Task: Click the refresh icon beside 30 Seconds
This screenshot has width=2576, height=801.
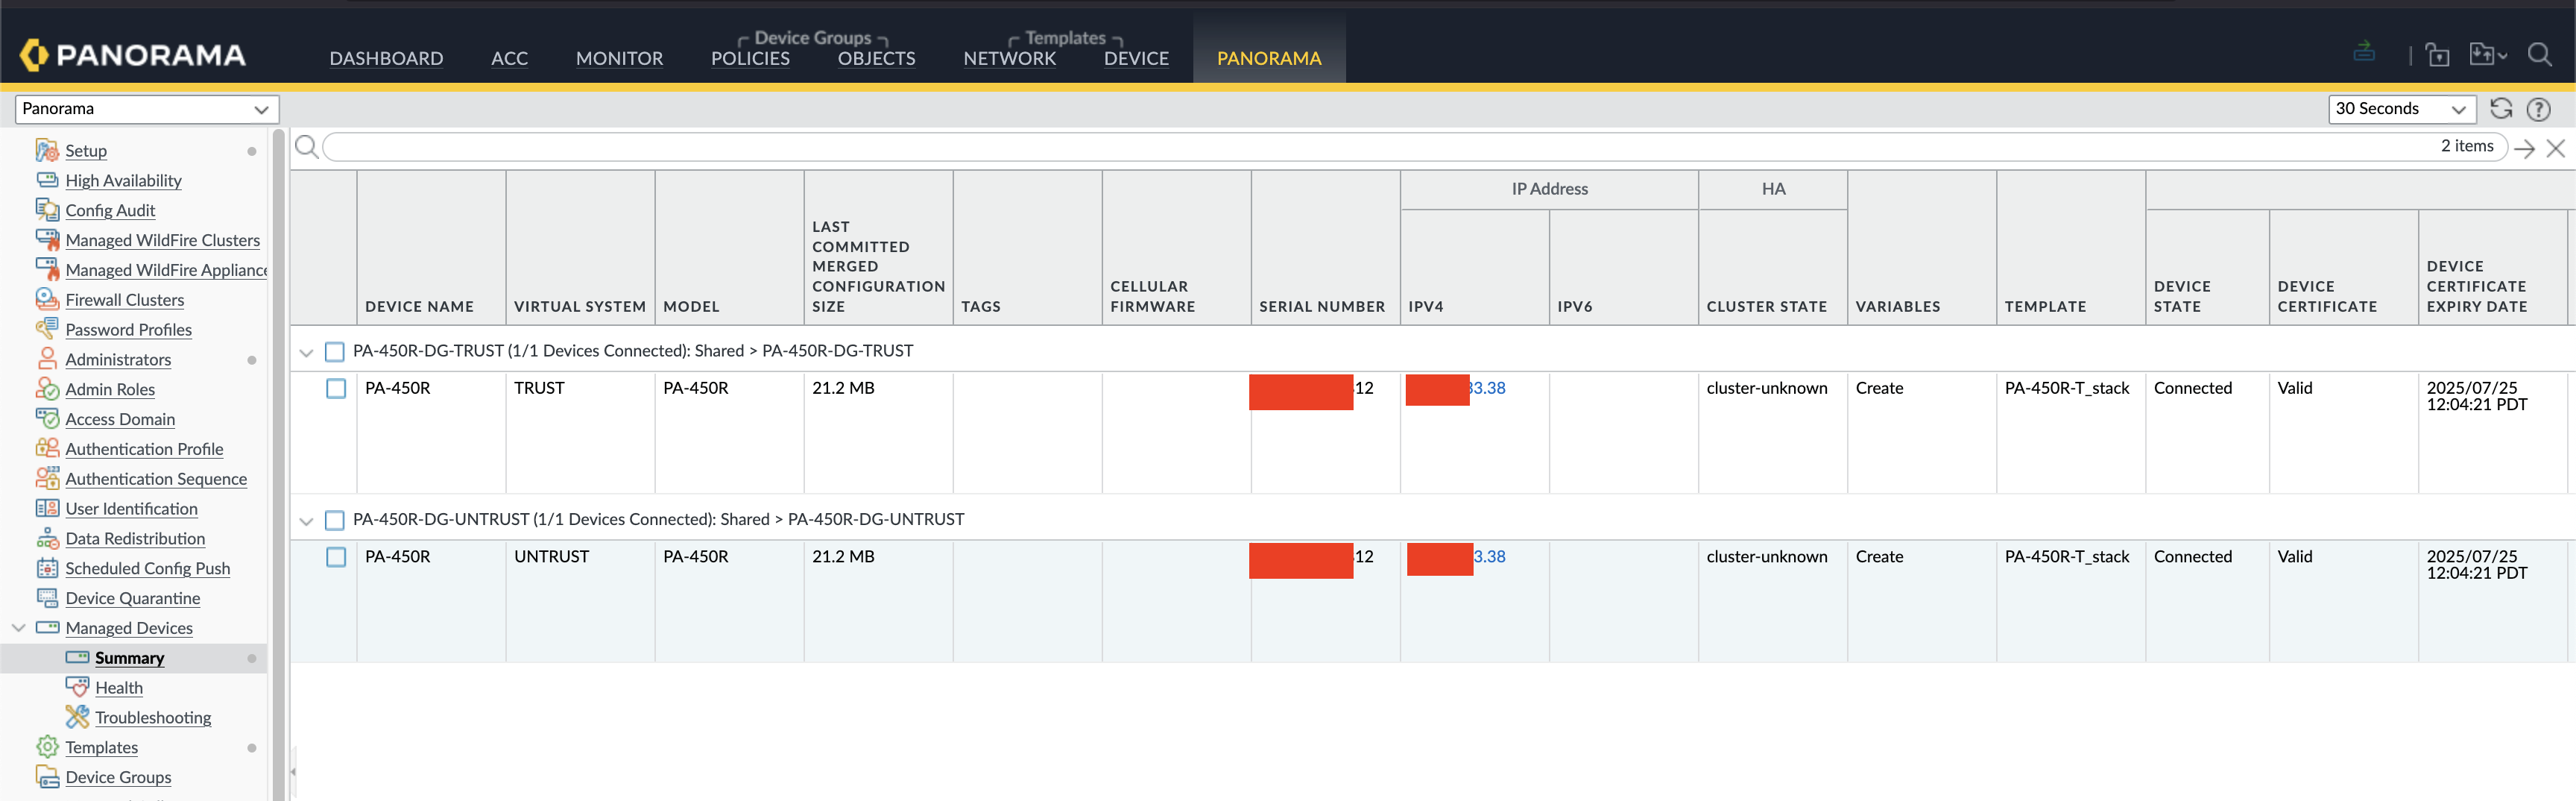Action: point(2501,109)
